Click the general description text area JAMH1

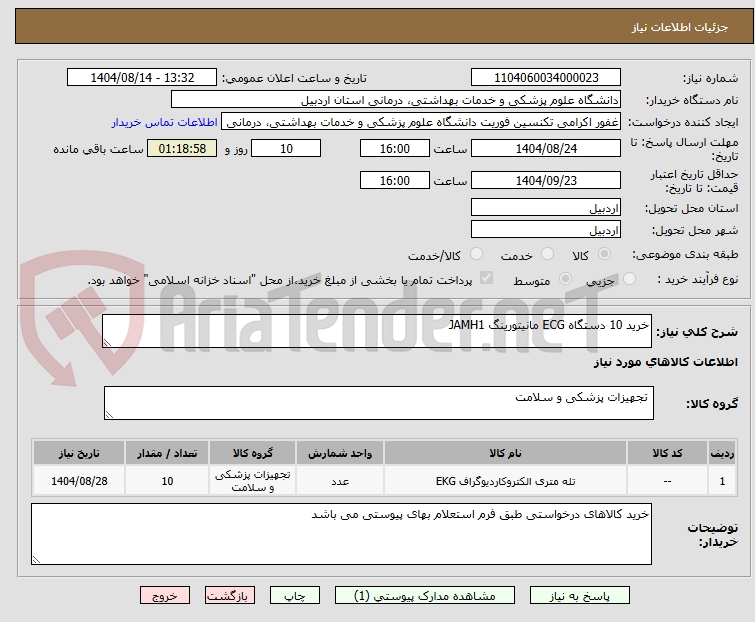(377, 331)
